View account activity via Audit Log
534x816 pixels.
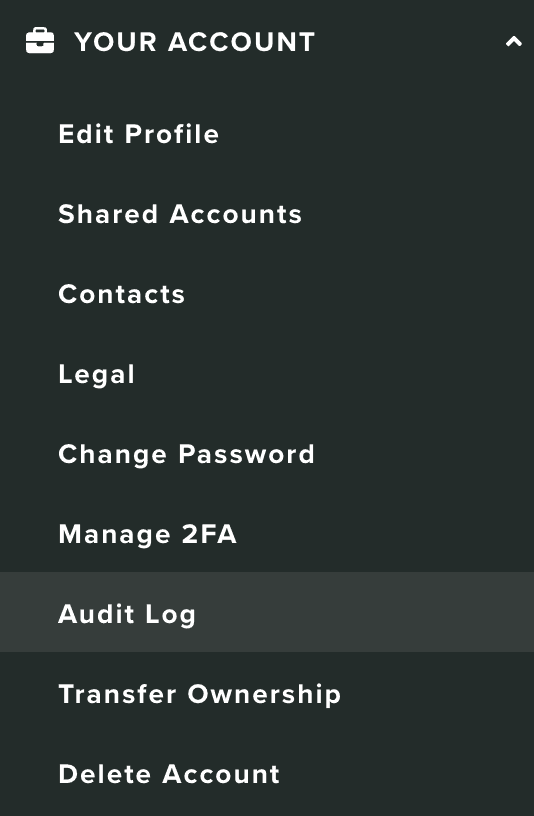pyautogui.click(x=267, y=612)
